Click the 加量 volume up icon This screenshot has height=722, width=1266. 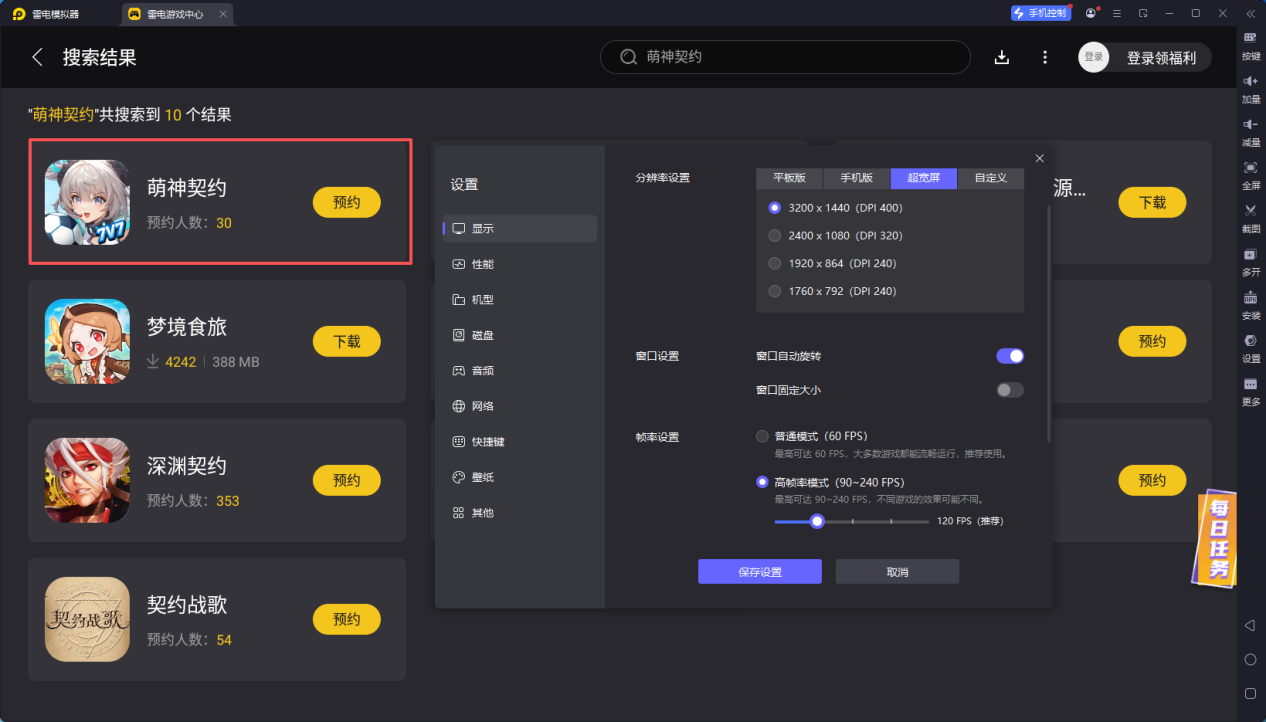tap(1250, 81)
